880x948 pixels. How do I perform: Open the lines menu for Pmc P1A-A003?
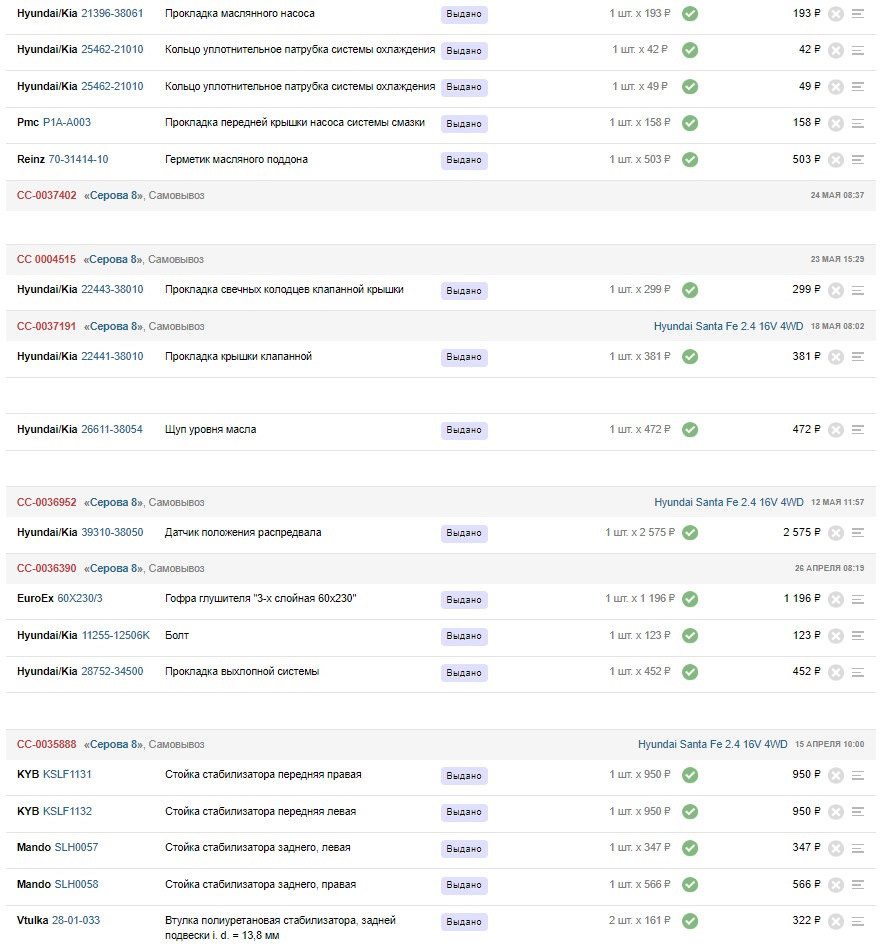858,123
